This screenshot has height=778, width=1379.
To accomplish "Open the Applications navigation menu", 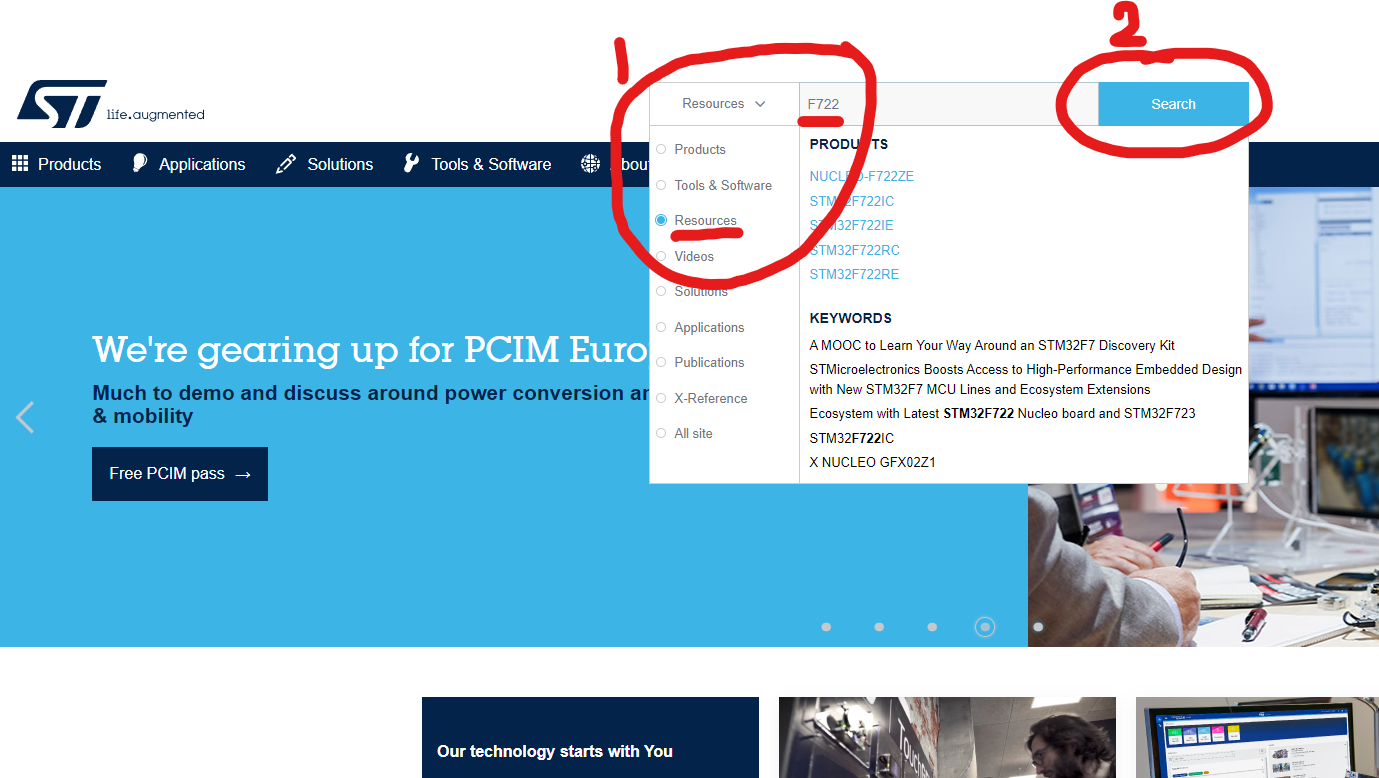I will [x=202, y=164].
